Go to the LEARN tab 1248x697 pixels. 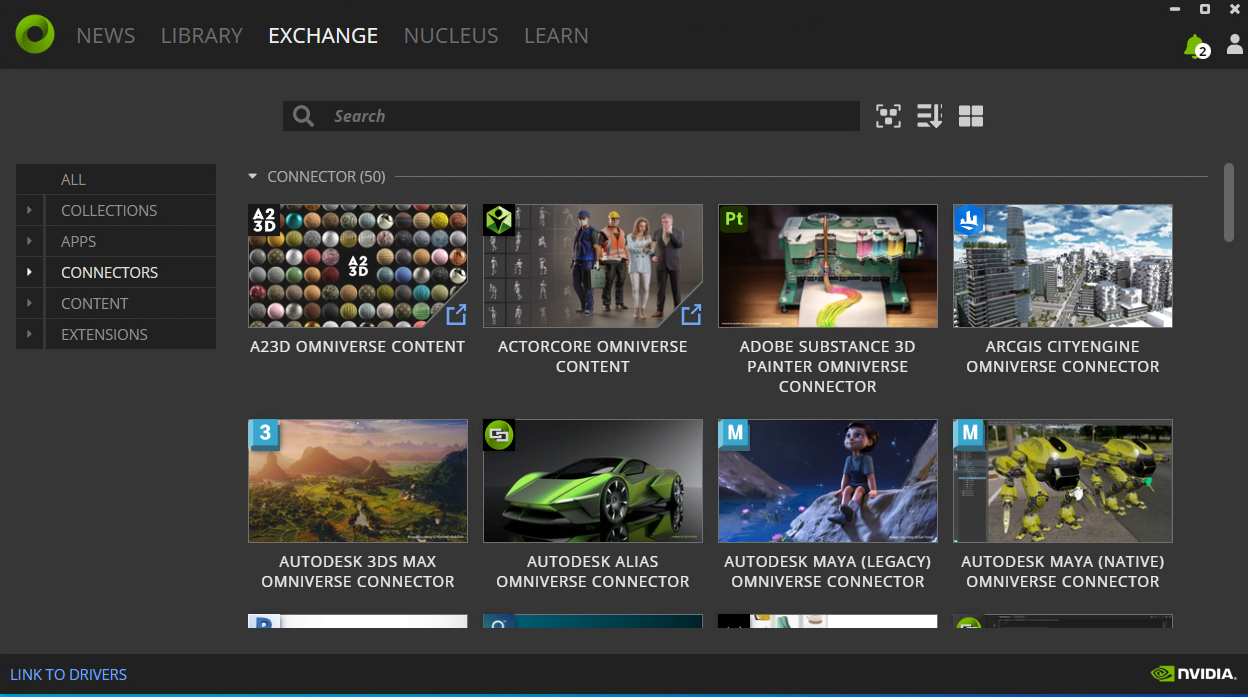[556, 36]
